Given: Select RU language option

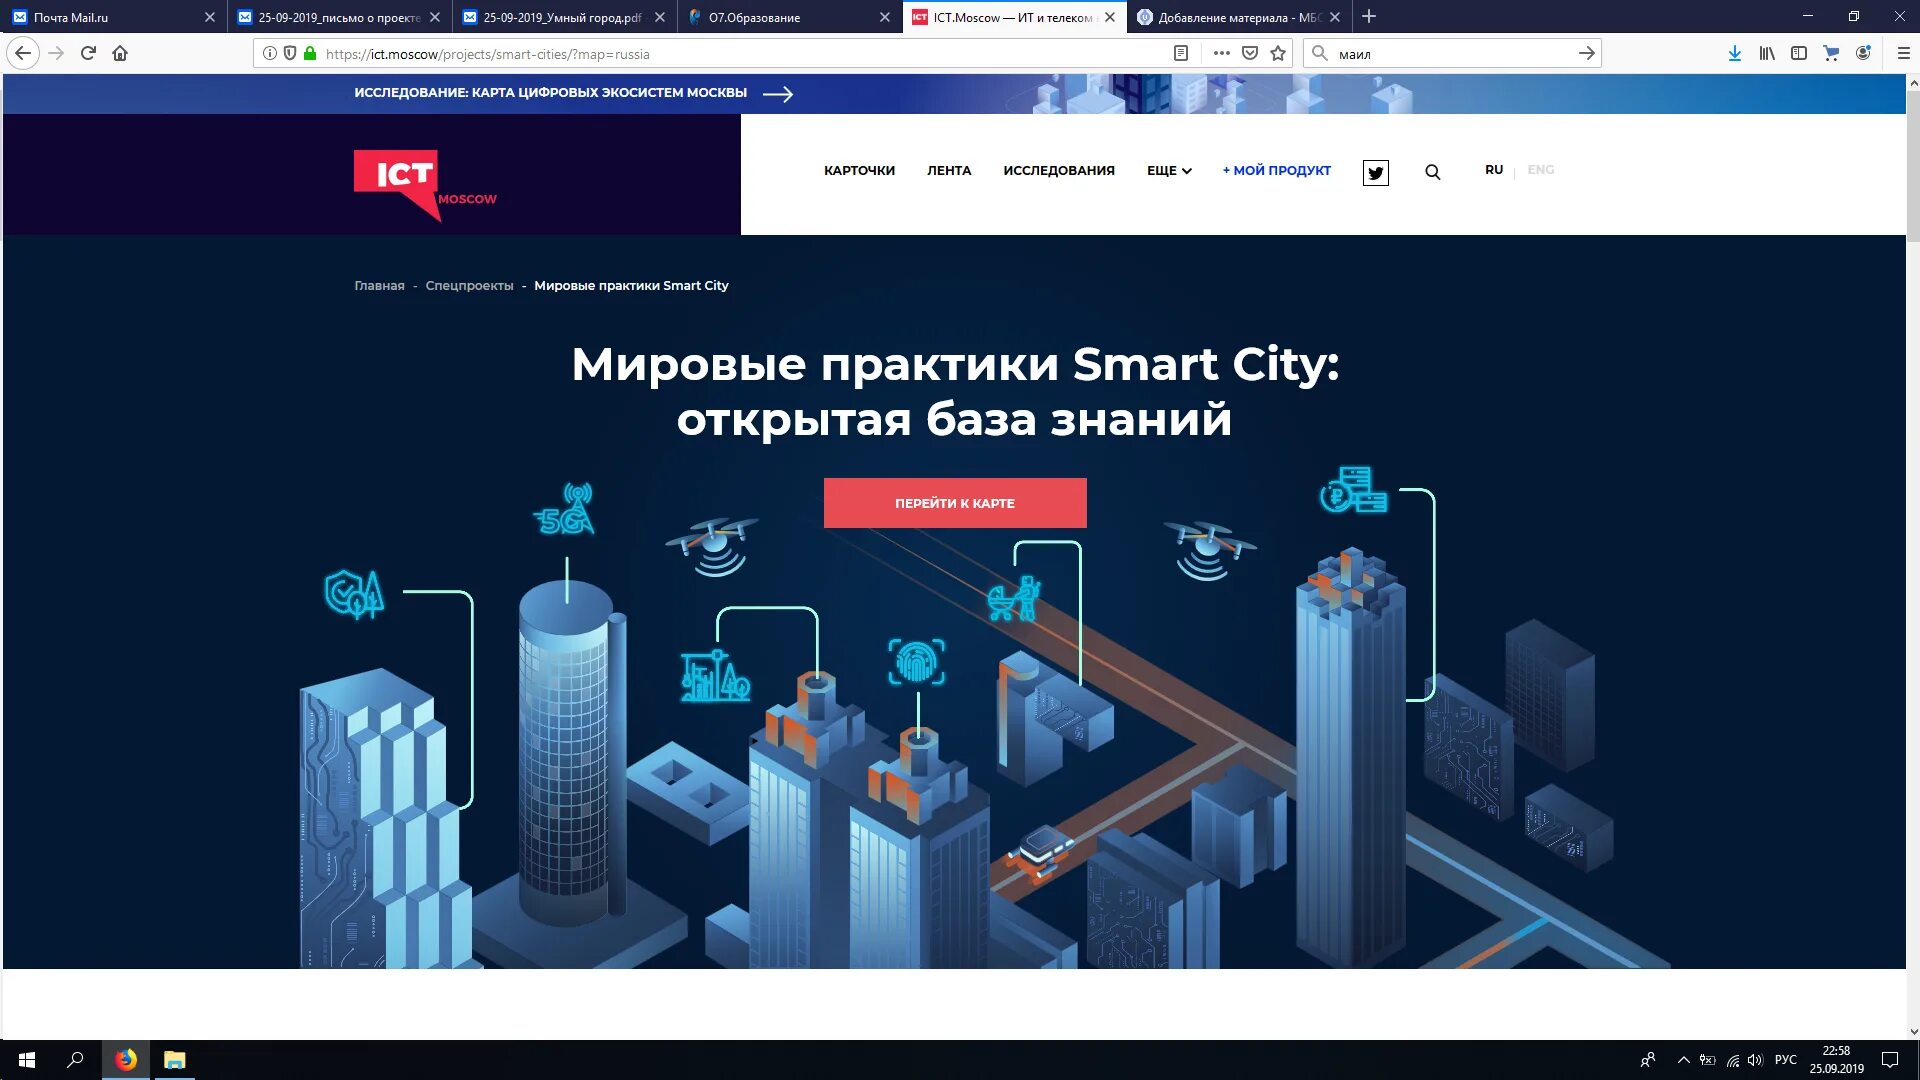Looking at the screenshot, I should coord(1493,170).
